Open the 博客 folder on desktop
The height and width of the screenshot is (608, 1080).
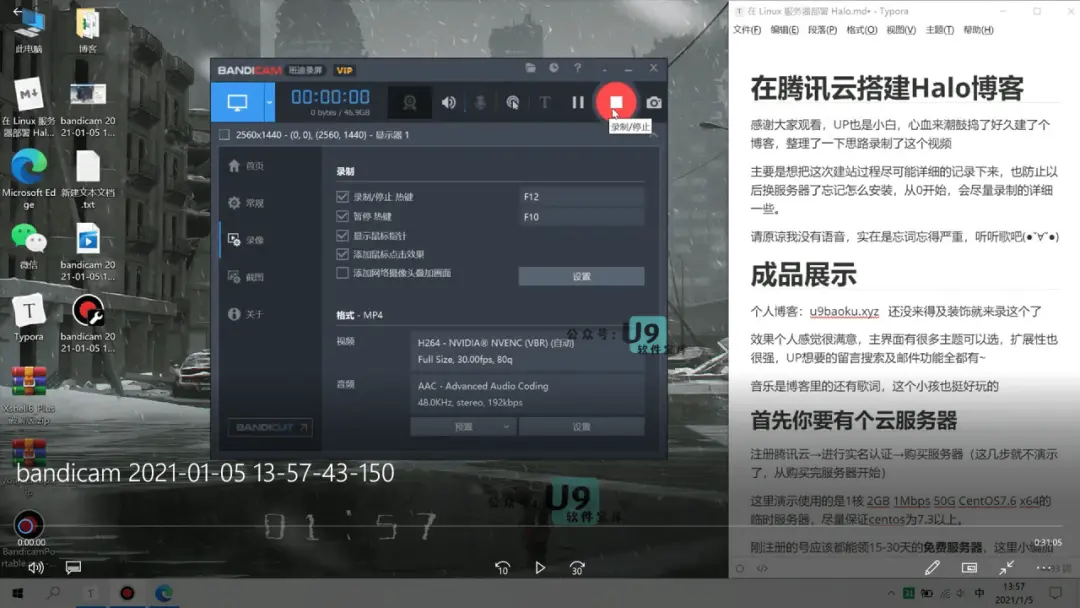click(x=87, y=30)
